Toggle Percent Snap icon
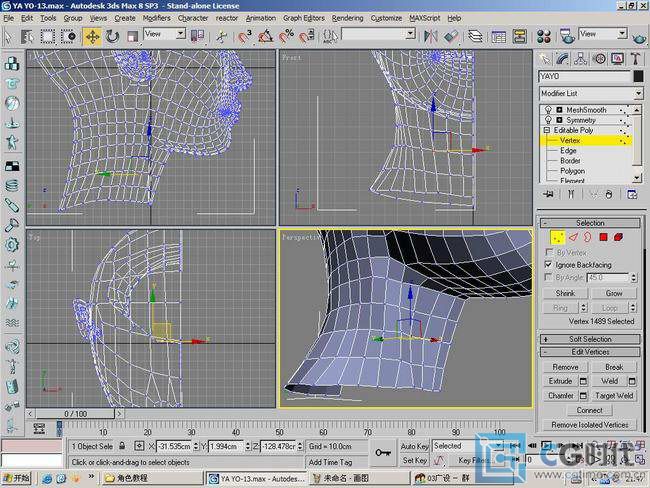The image size is (650, 488). click(x=286, y=36)
